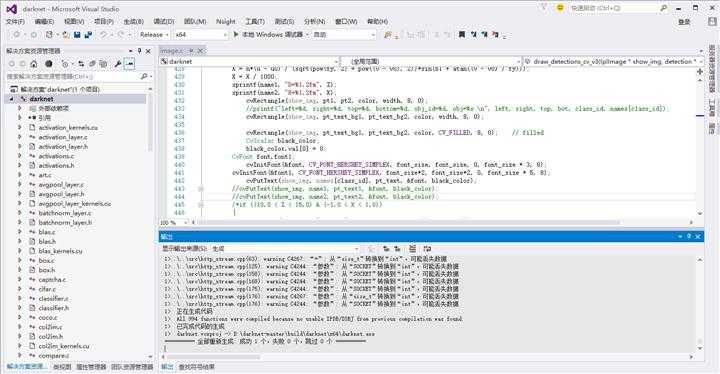Image resolution: width=720 pixels, height=374 pixels.
Task: Open the debugger target dropdown arrow
Action: coord(307,34)
